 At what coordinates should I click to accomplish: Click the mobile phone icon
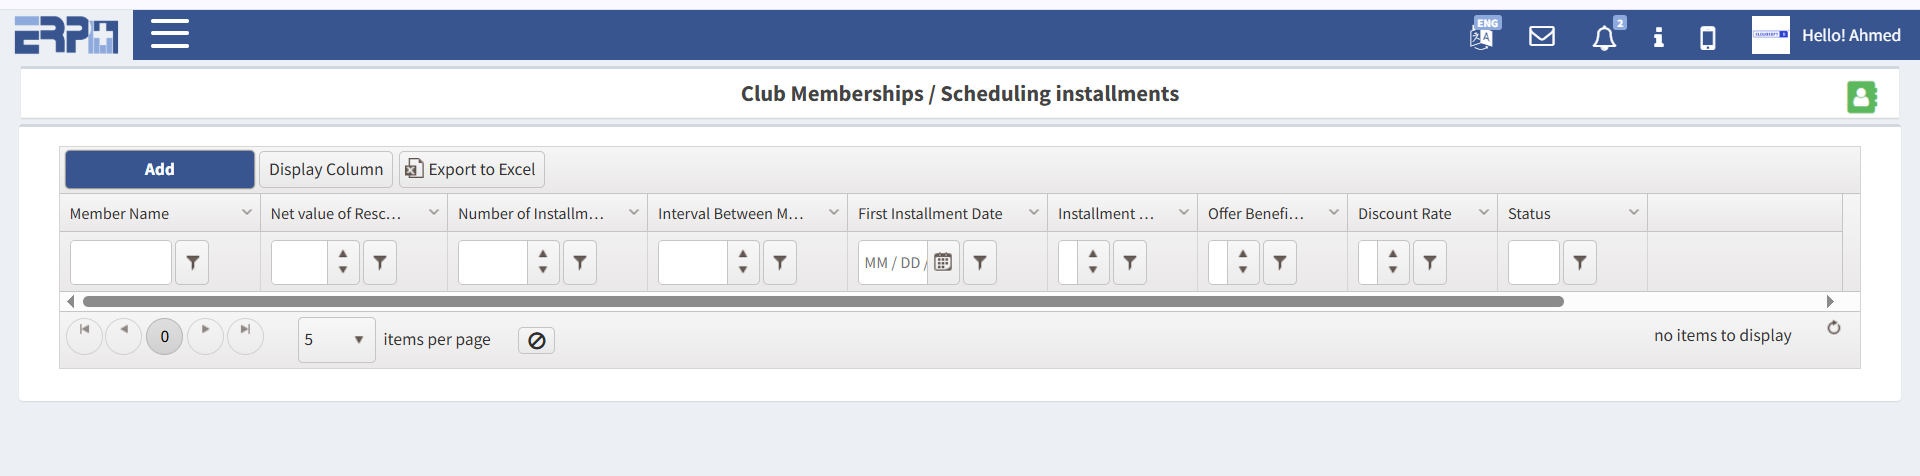click(x=1708, y=38)
